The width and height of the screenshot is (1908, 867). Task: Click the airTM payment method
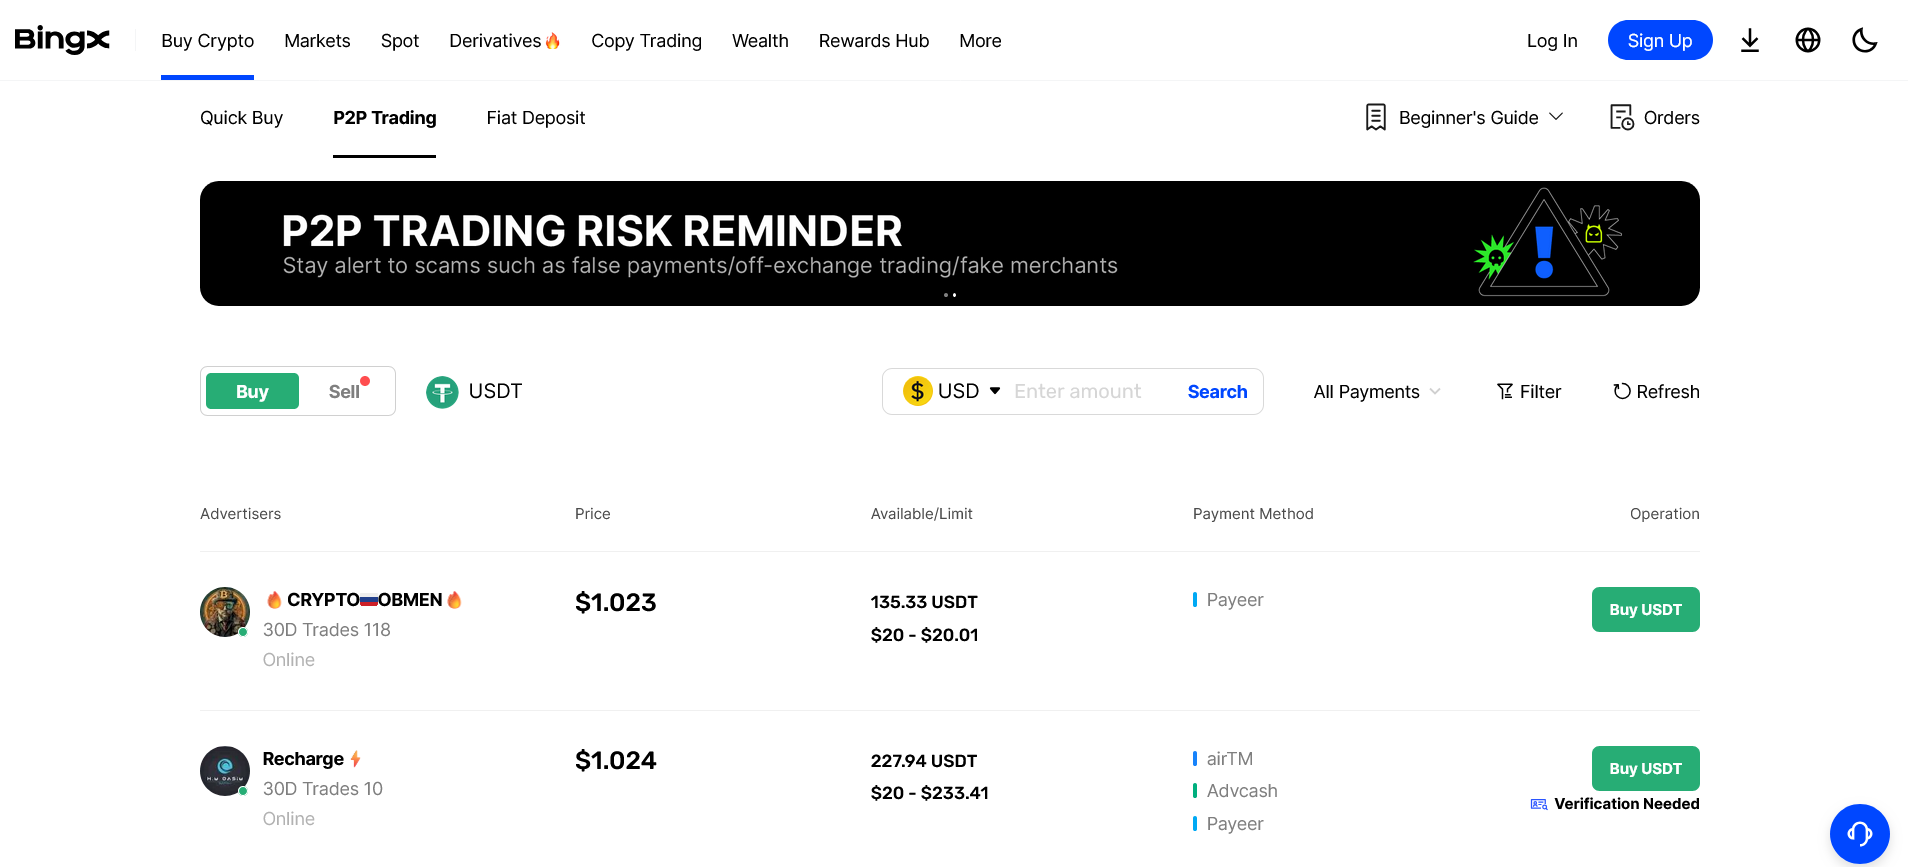(1229, 759)
